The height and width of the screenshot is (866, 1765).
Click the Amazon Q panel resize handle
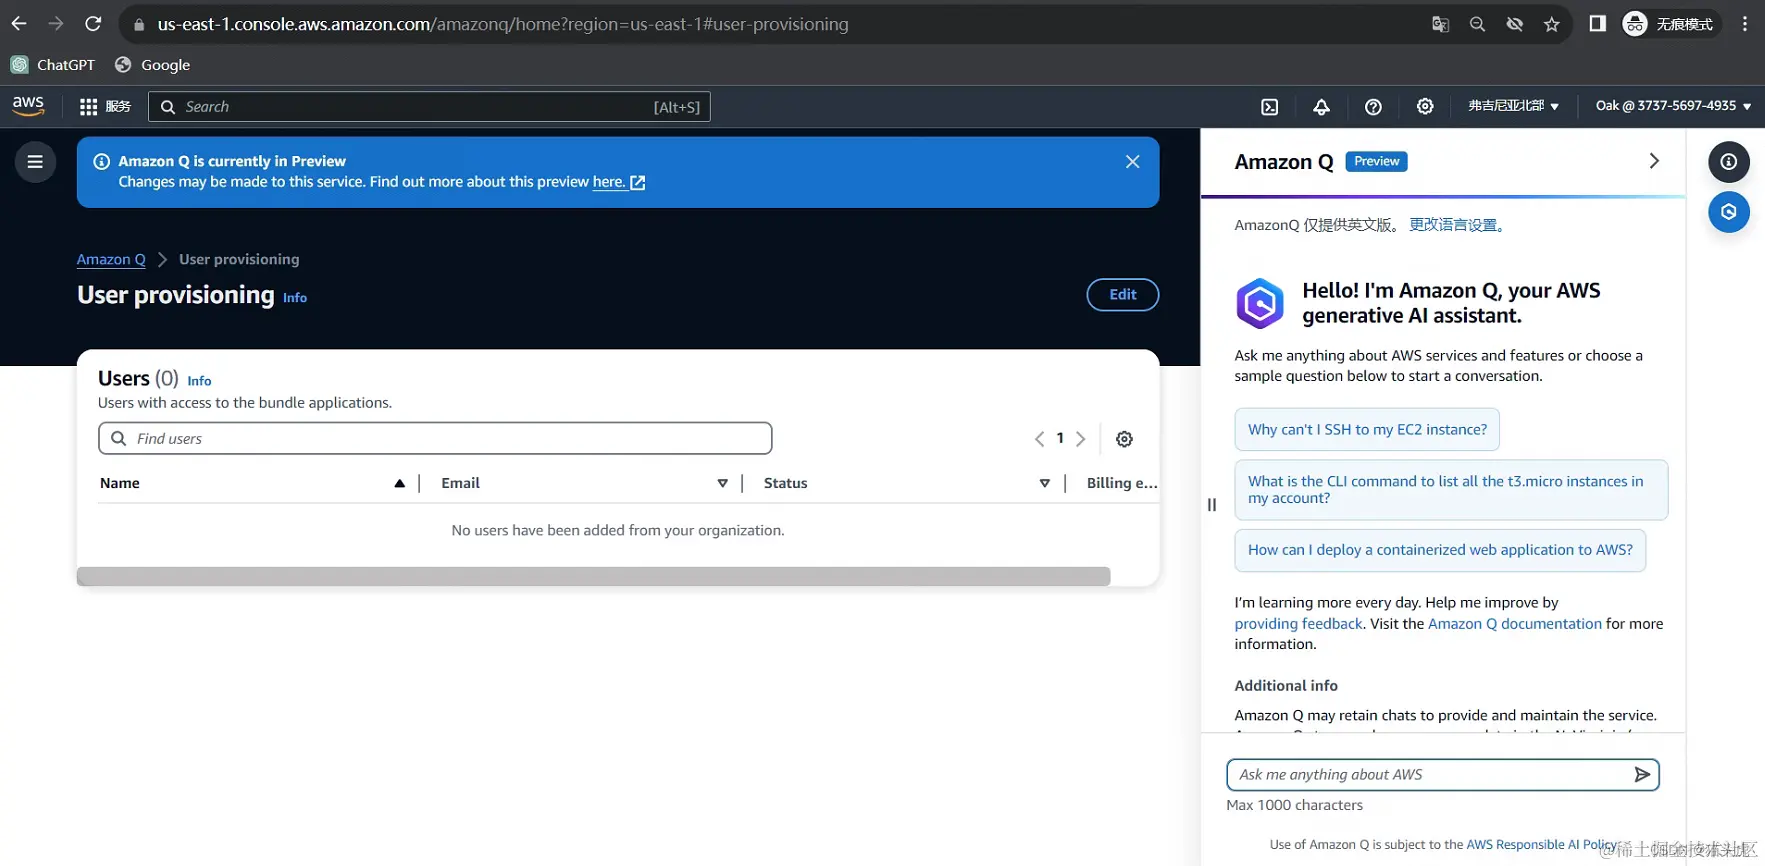coord(1212,505)
